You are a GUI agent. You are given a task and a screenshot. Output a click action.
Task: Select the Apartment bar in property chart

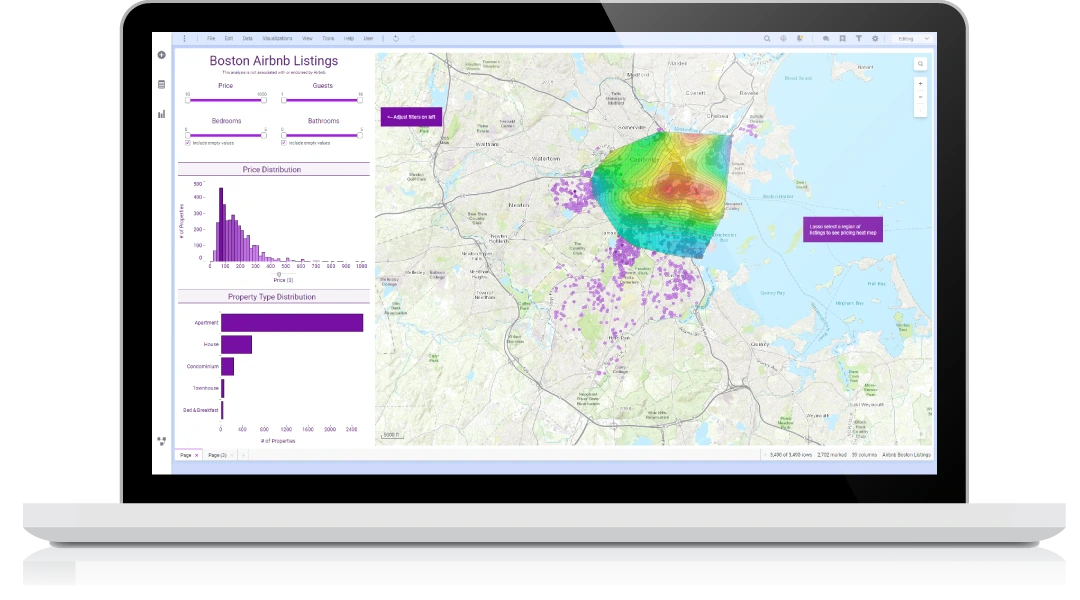292,323
